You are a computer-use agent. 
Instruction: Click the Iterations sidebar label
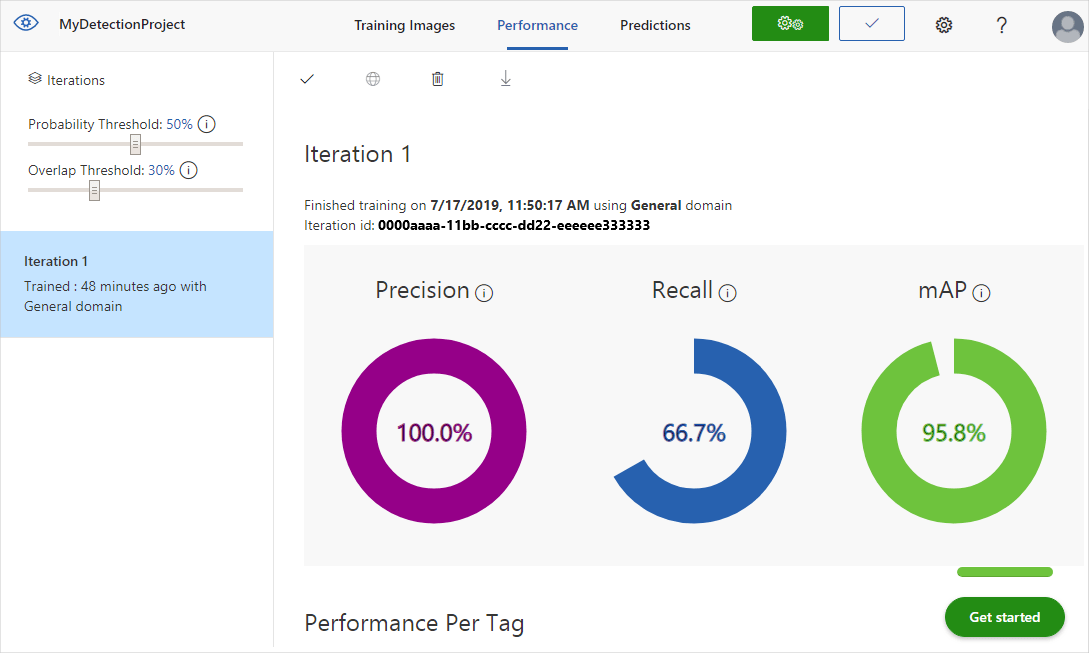76,80
